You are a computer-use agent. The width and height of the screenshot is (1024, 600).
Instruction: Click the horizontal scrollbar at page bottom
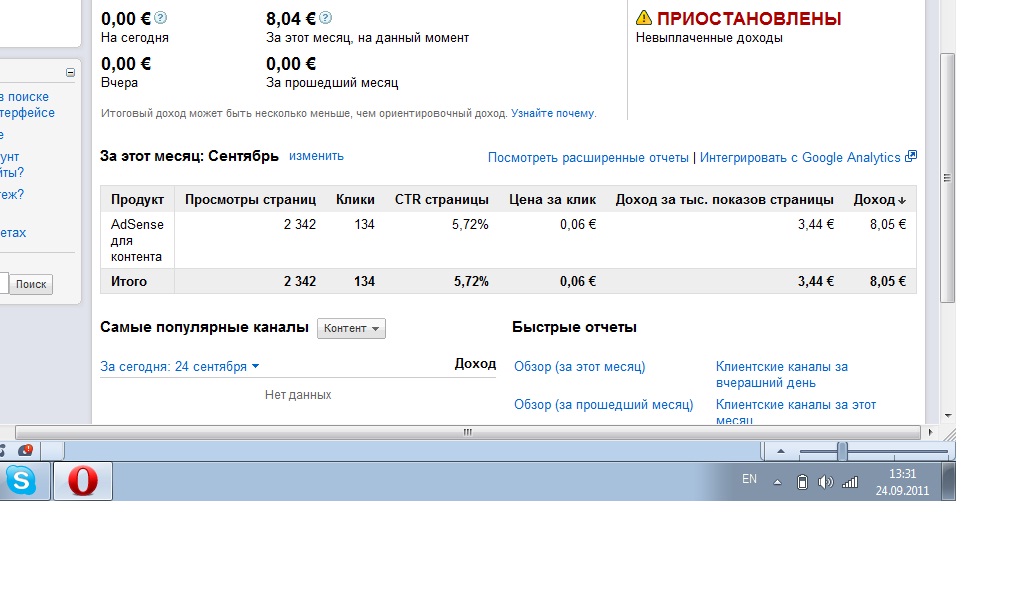466,432
